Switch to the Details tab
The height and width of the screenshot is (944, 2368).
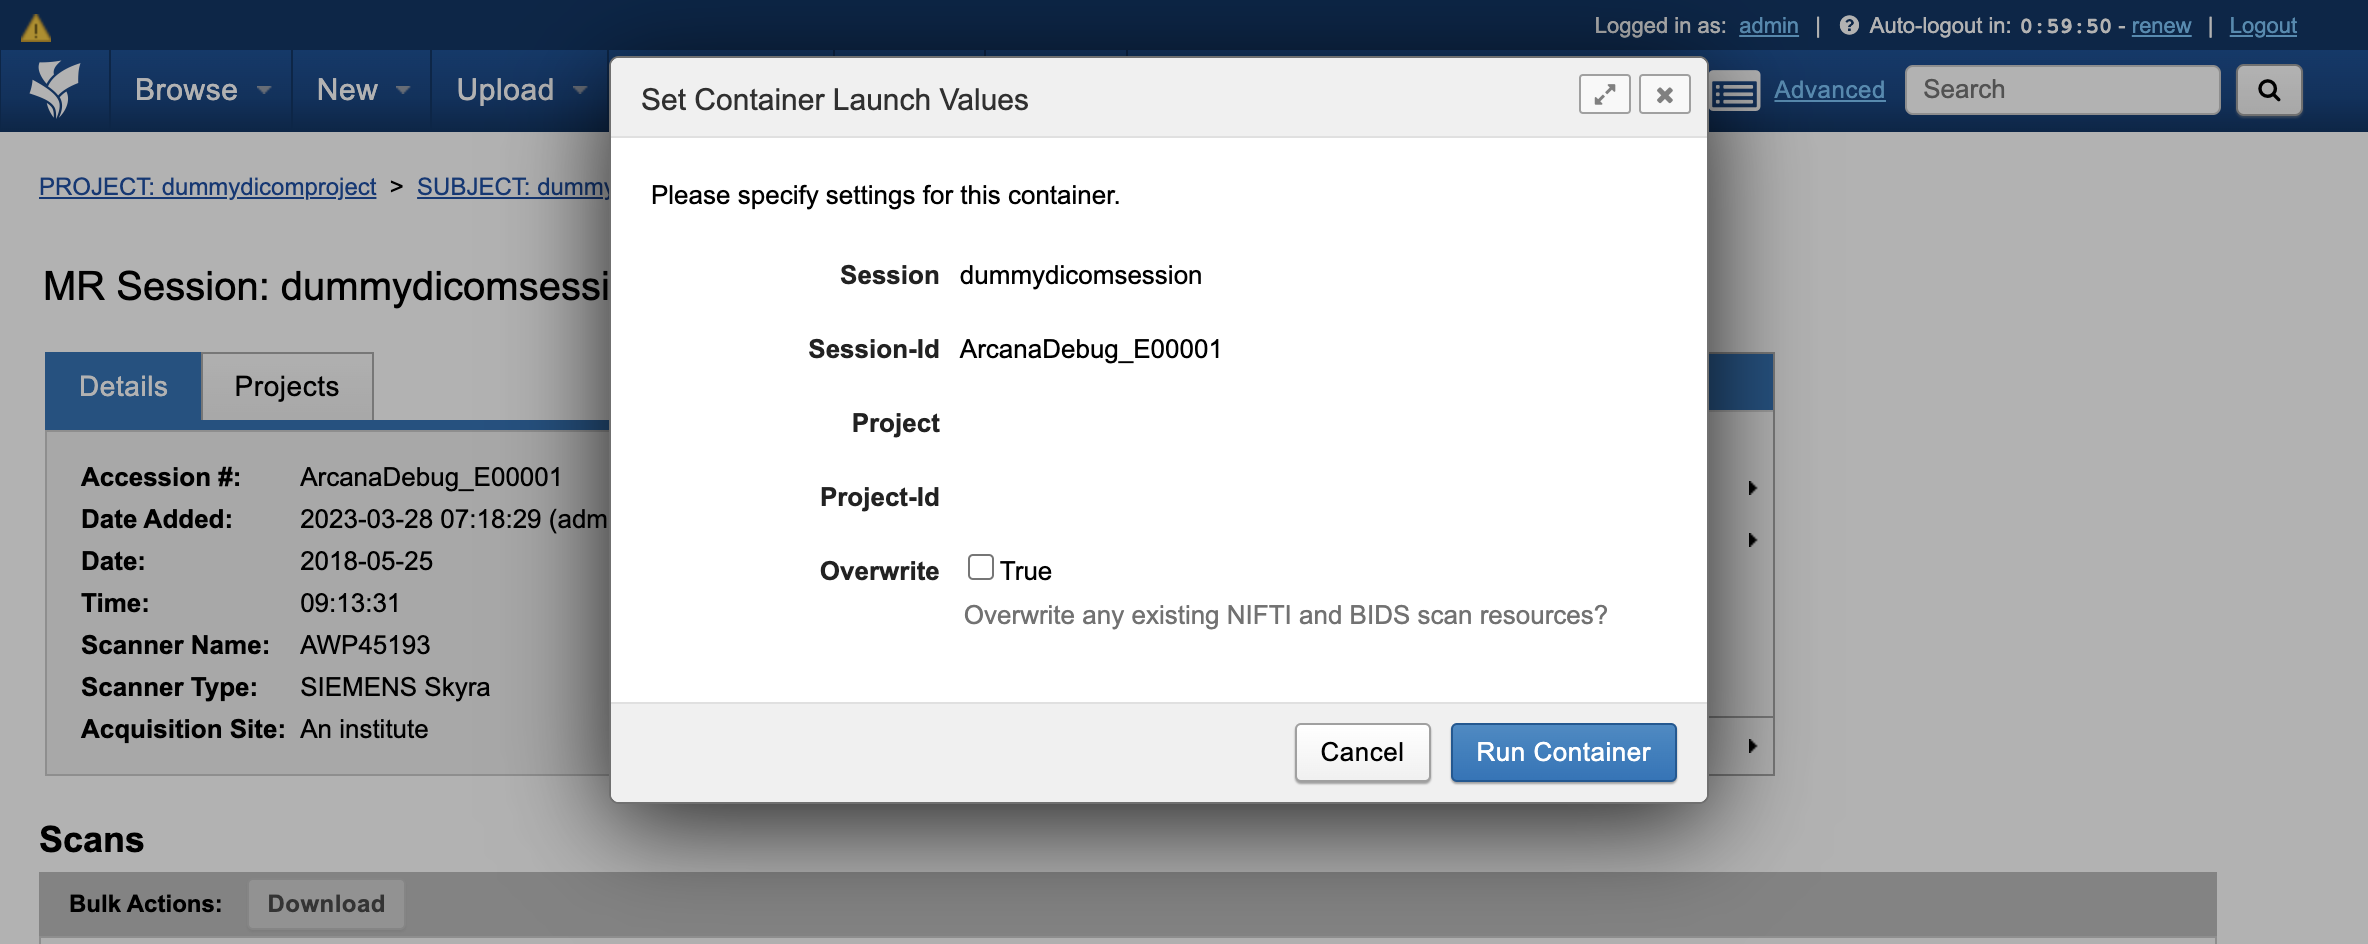(x=124, y=386)
